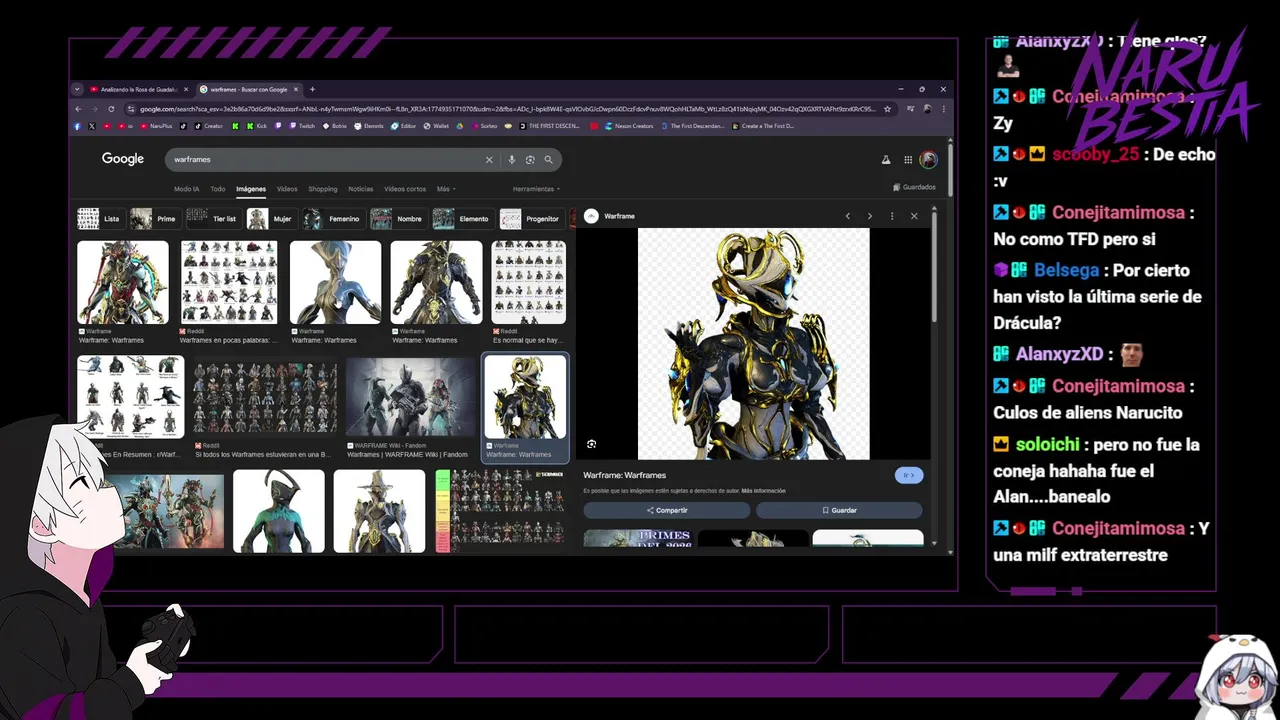1280x720 pixels.
Task: Show next image in preview panel
Action: point(870,216)
